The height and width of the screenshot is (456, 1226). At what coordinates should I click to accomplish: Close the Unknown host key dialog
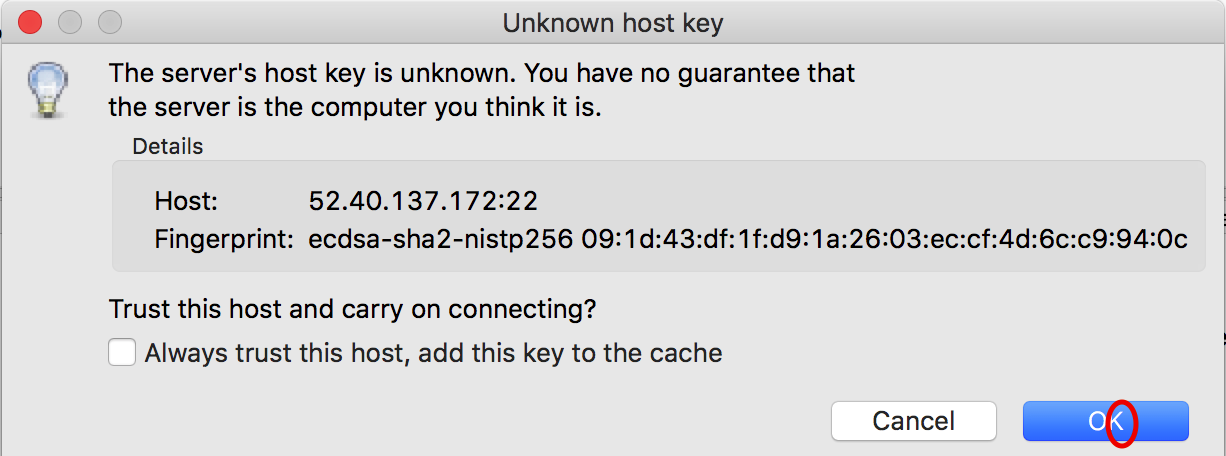(31, 21)
